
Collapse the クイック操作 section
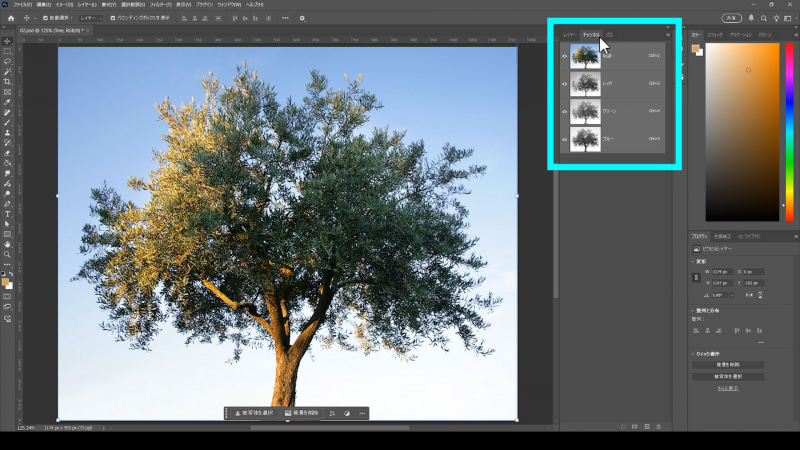693,354
